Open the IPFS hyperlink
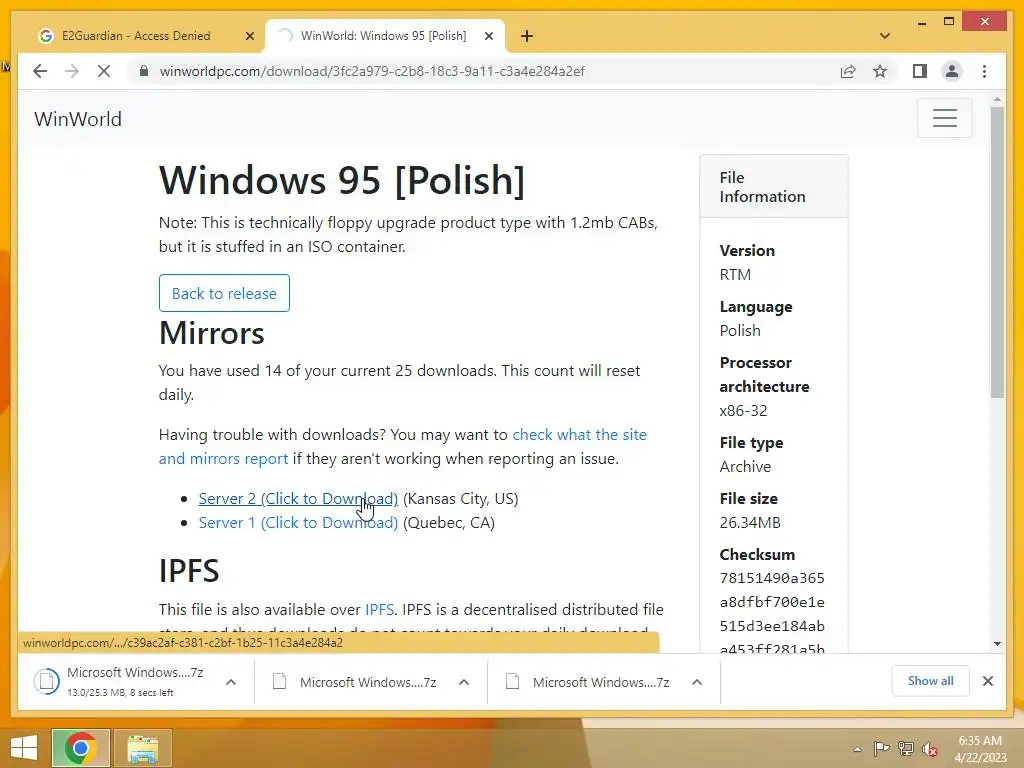This screenshot has height=768, width=1024. [379, 609]
